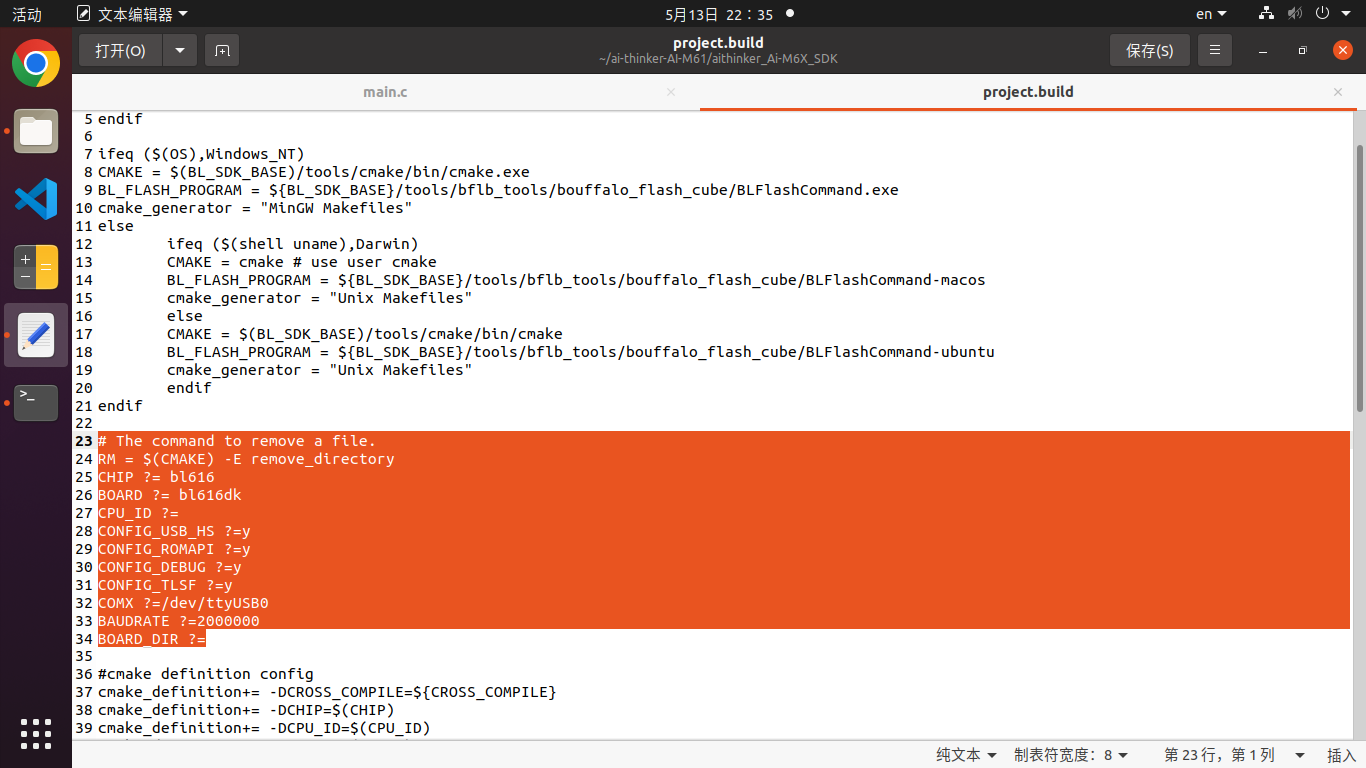Click the line 'RM = $(CMAKE) -E remove_directory'

(246, 459)
